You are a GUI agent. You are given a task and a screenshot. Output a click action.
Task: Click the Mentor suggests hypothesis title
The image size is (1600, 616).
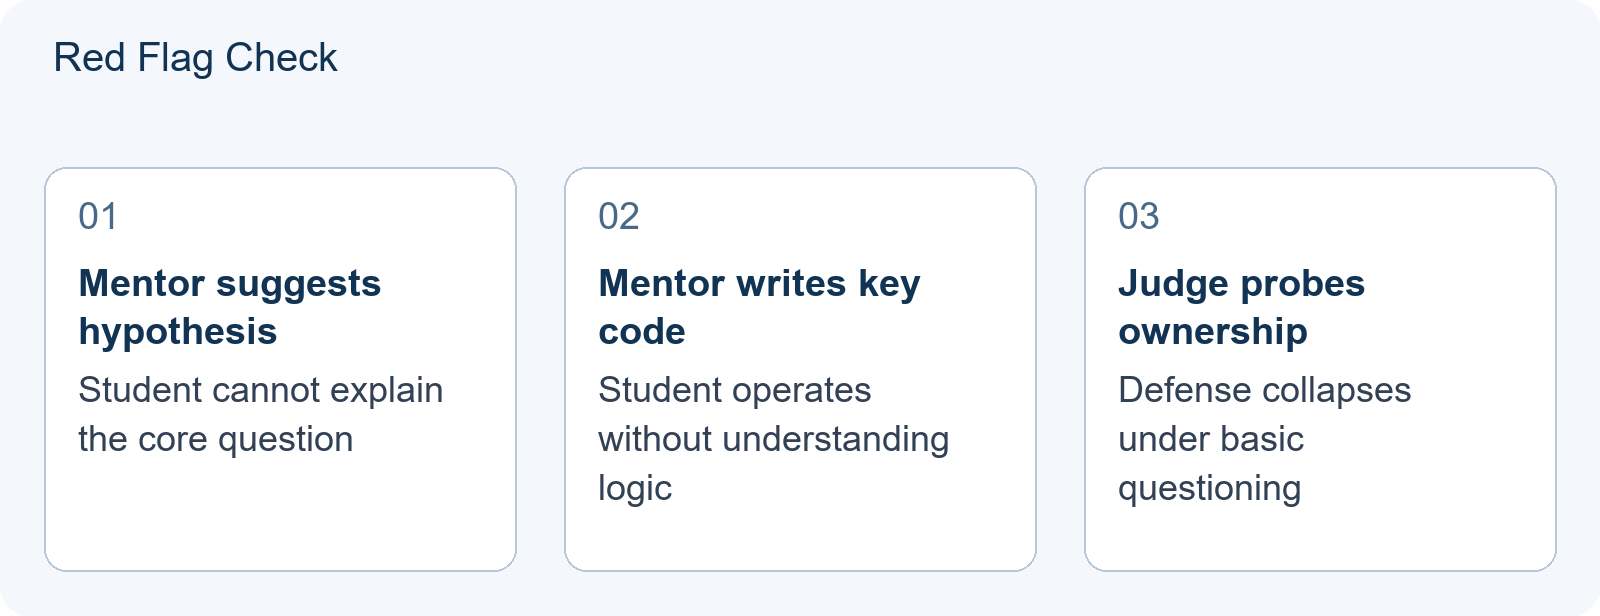pos(229,307)
